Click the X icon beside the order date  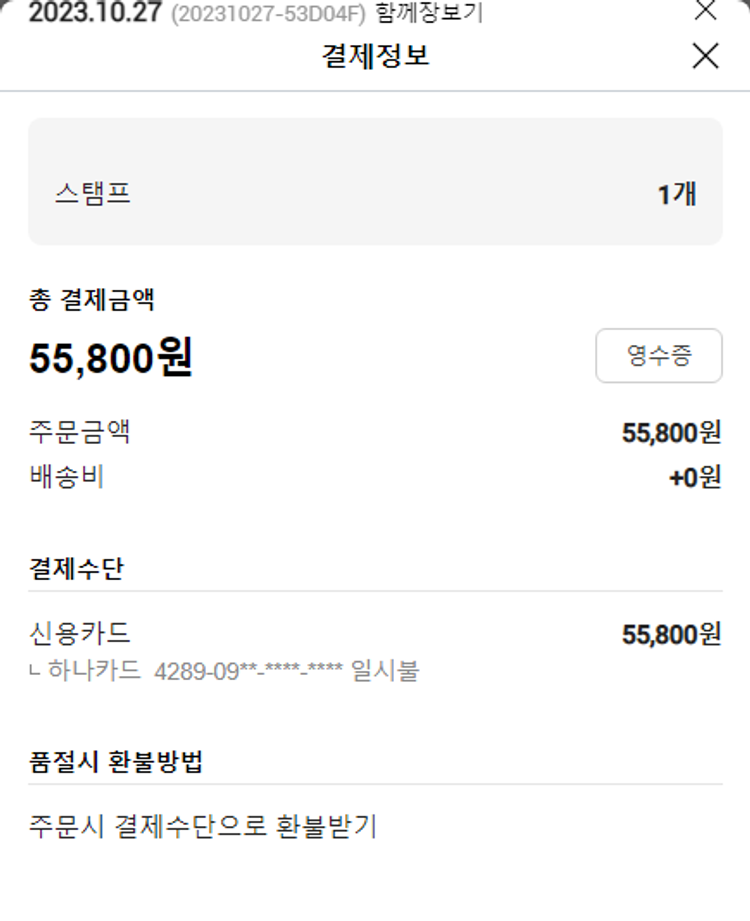click(705, 10)
